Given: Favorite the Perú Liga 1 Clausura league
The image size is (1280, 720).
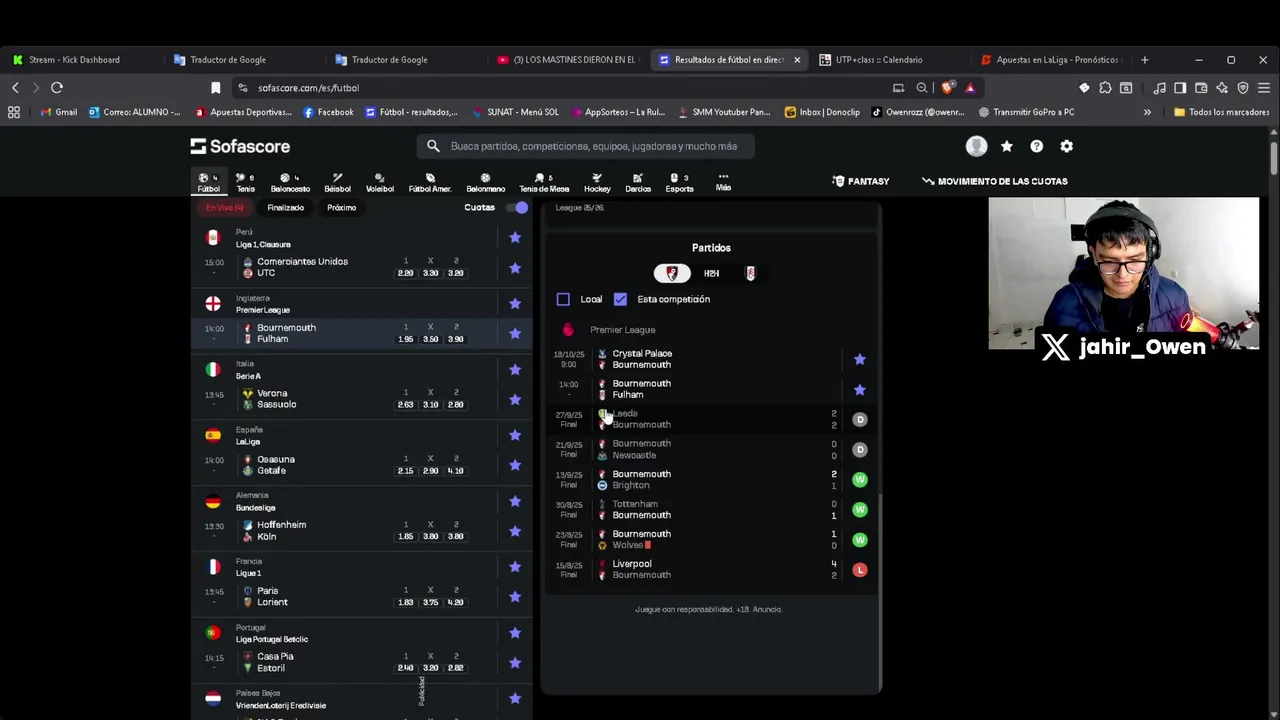Looking at the screenshot, I should [515, 238].
